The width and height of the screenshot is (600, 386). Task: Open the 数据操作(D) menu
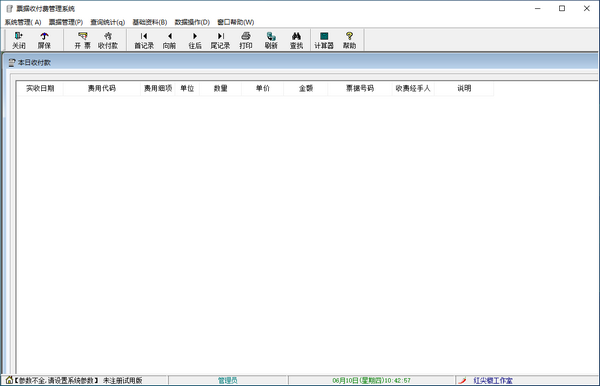[192, 22]
